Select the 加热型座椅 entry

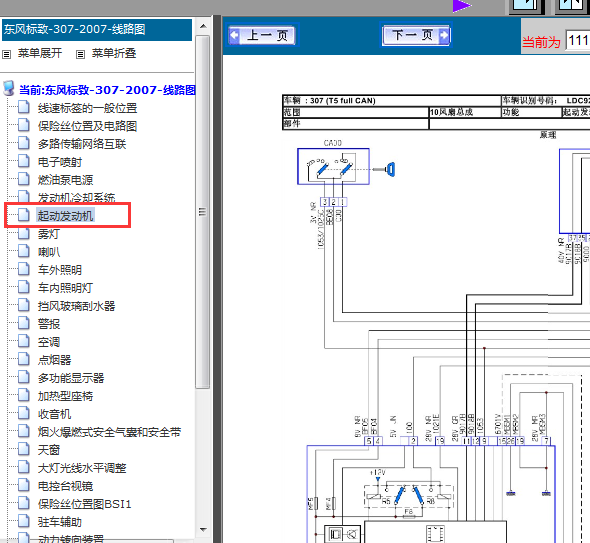[65, 396]
